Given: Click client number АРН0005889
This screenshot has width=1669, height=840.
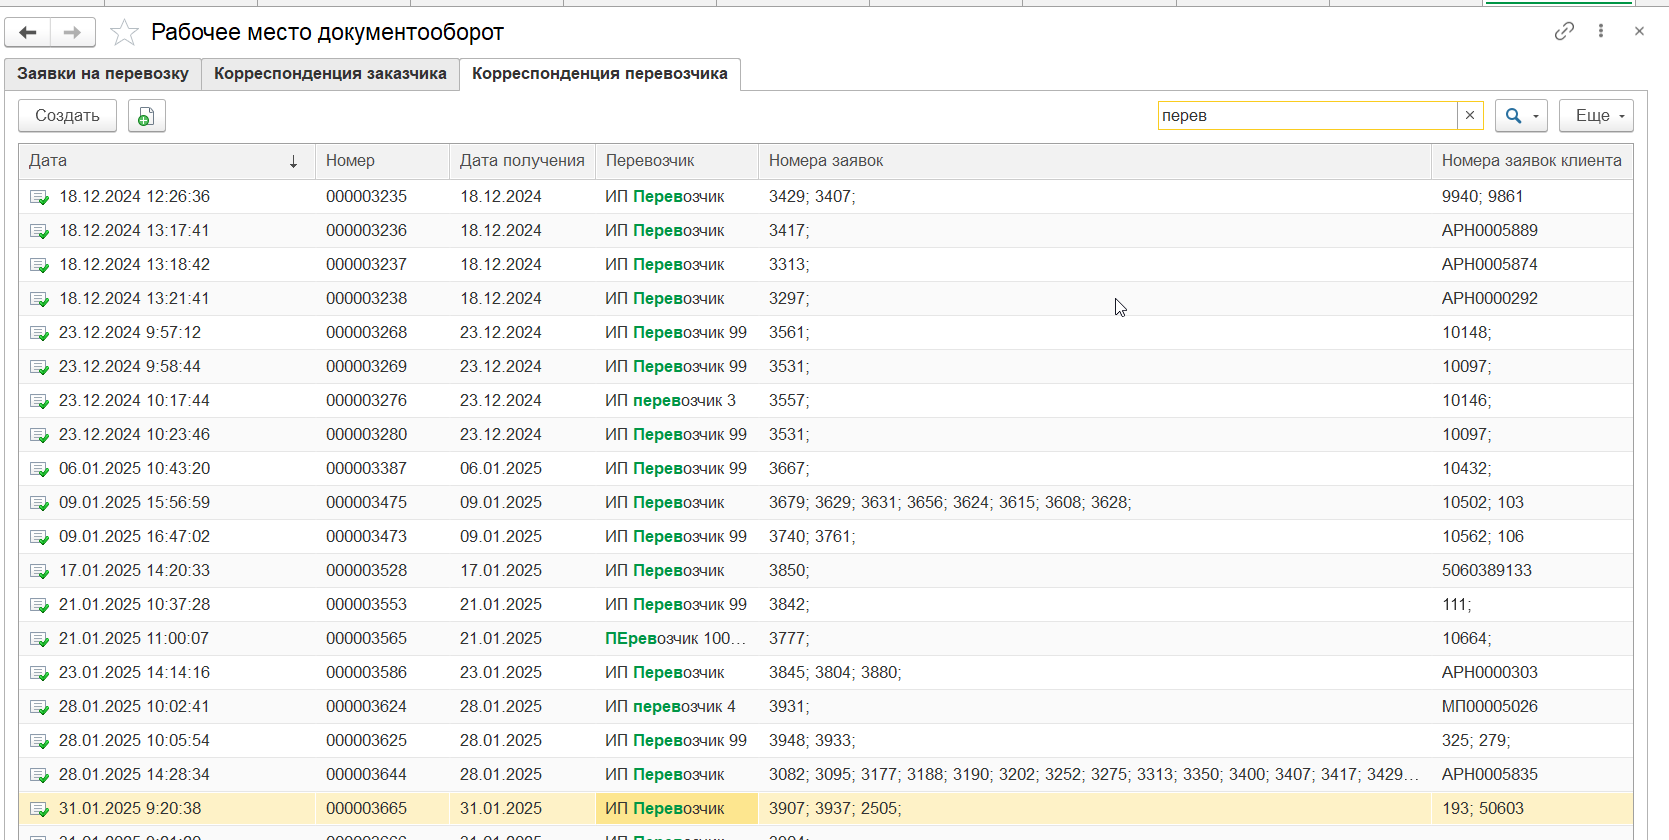Looking at the screenshot, I should click(1532, 231).
